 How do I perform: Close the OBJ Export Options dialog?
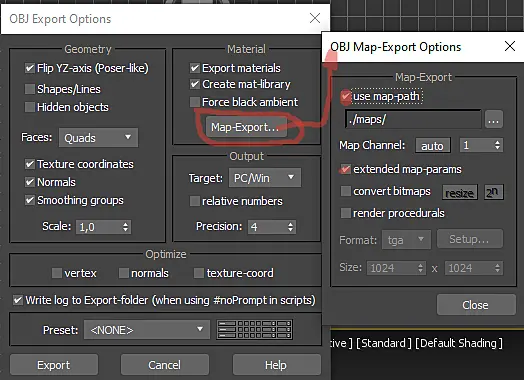click(x=315, y=18)
